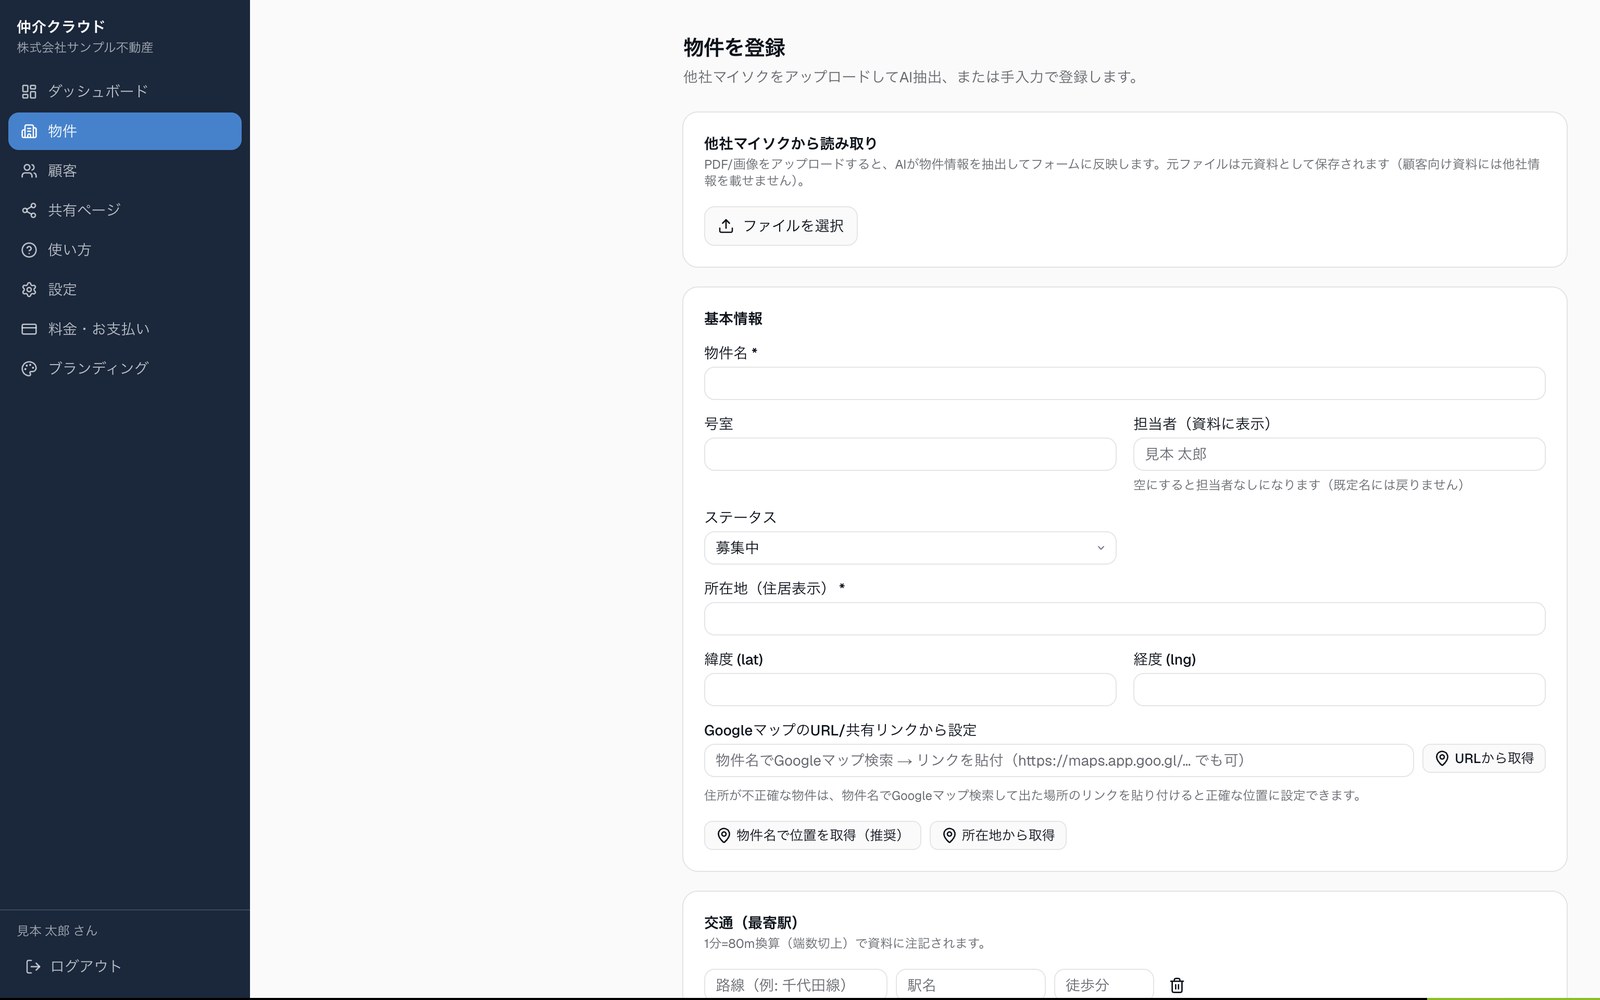Focus the GoogleマップのURL input field

point(1058,760)
